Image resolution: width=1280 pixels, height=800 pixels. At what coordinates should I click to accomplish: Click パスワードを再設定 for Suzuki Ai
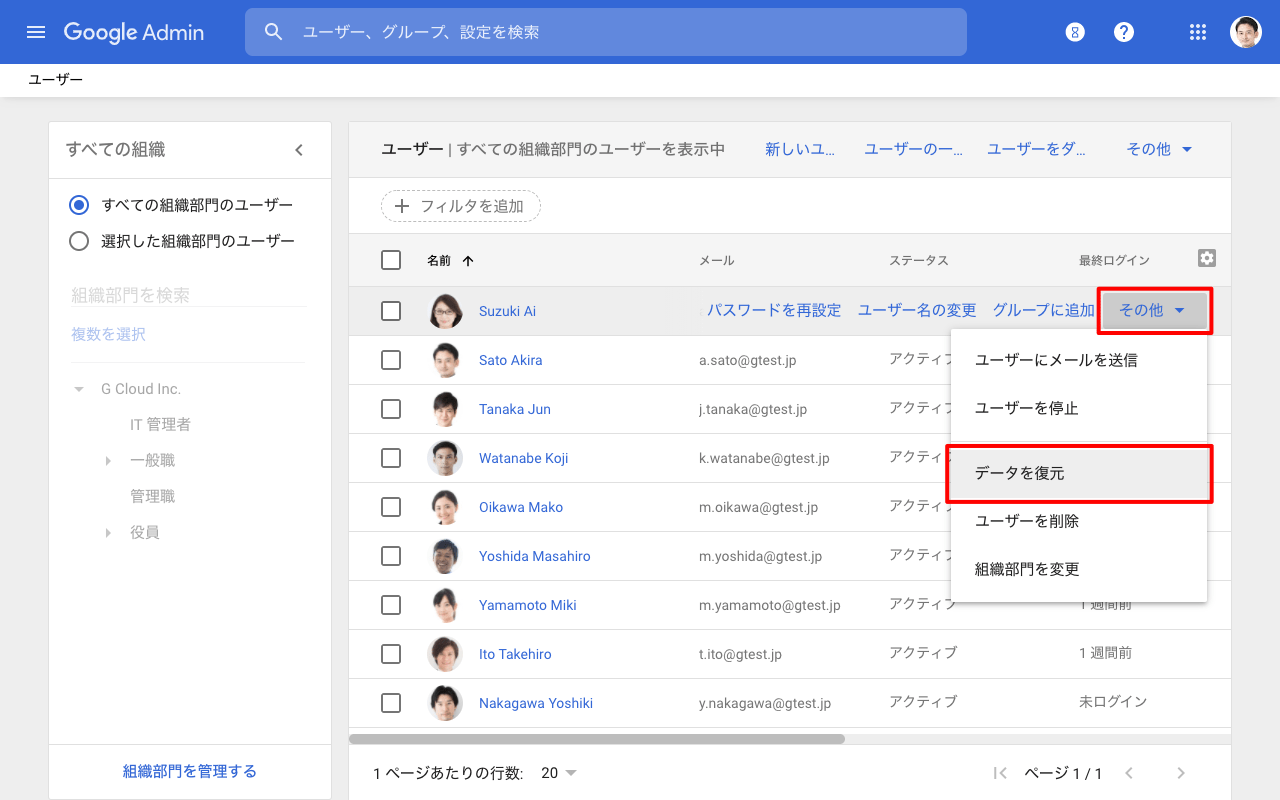774,310
